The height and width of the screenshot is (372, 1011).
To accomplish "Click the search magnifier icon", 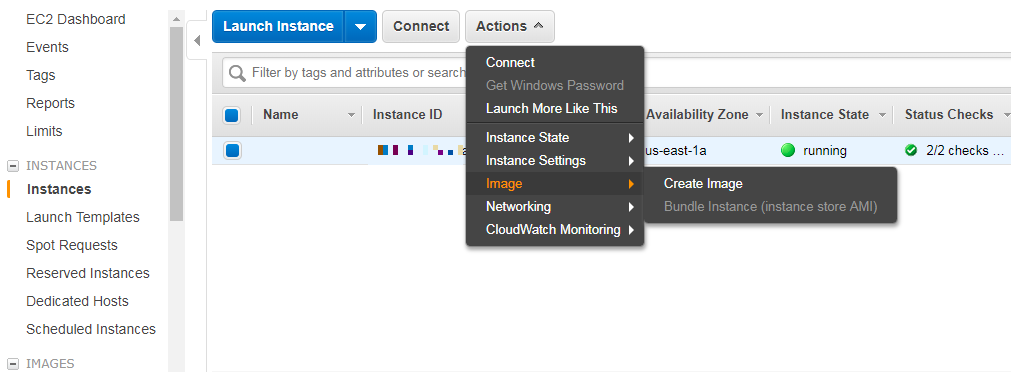I will click(x=237, y=73).
